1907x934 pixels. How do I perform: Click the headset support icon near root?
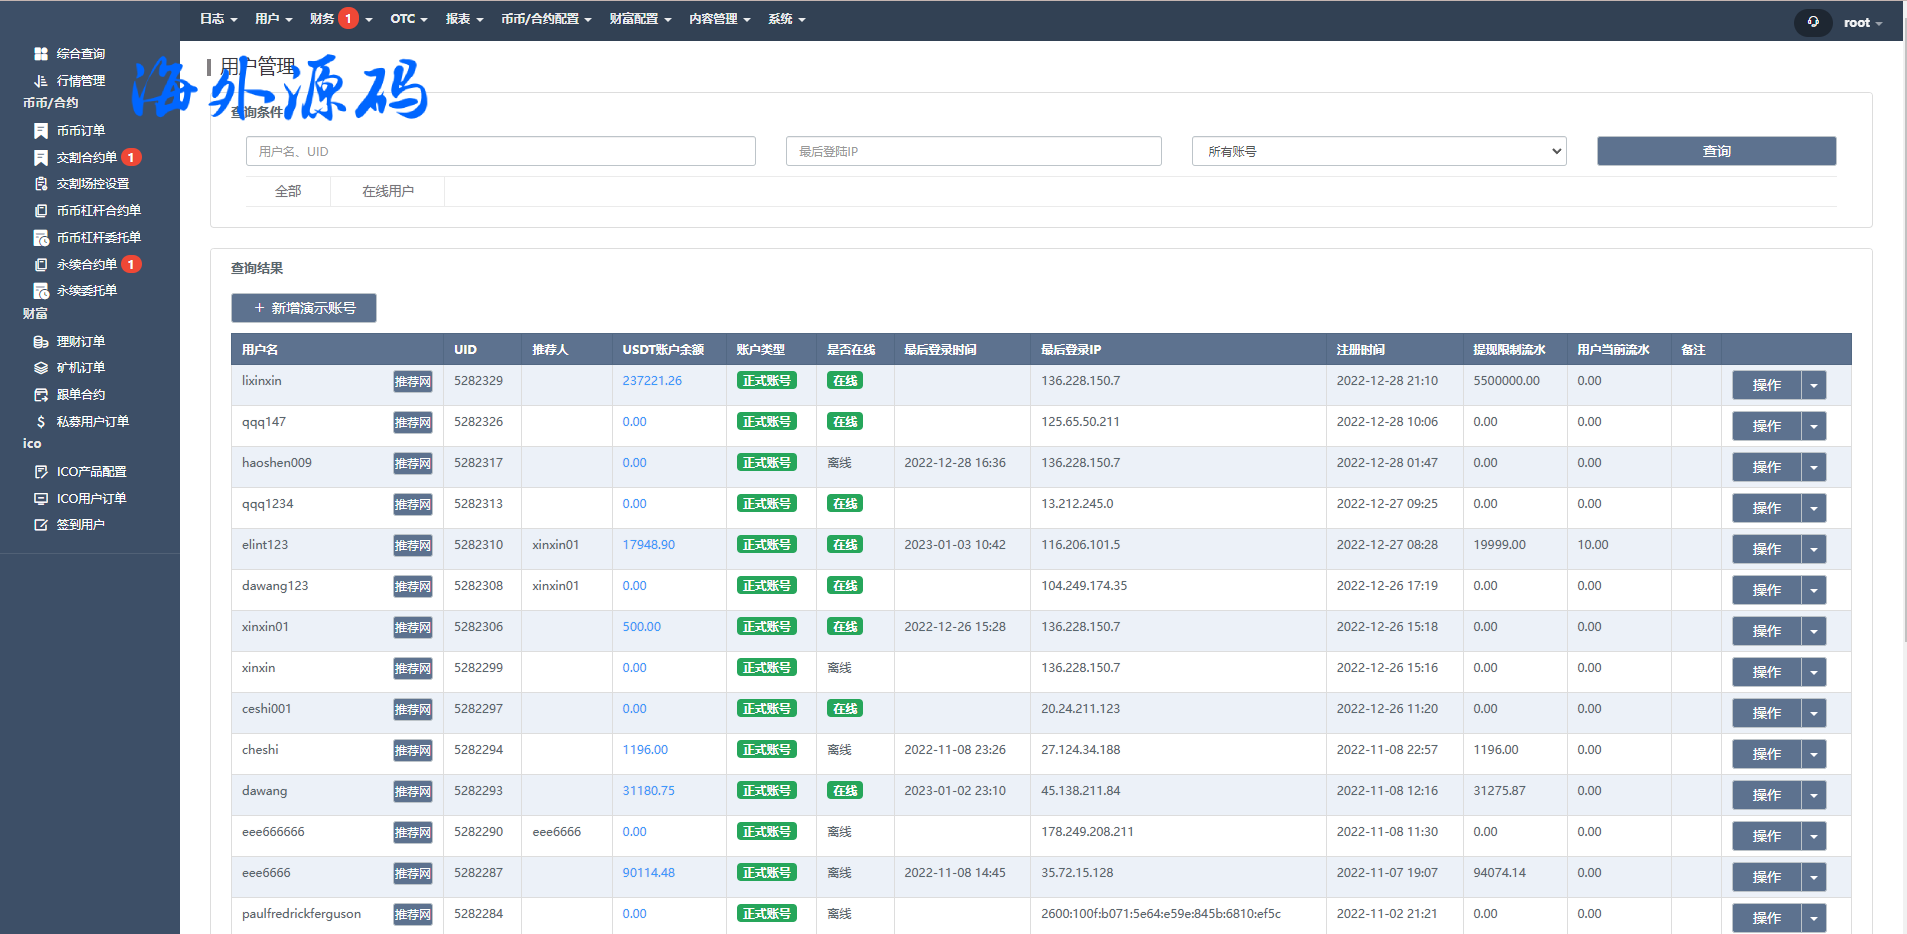[1813, 22]
